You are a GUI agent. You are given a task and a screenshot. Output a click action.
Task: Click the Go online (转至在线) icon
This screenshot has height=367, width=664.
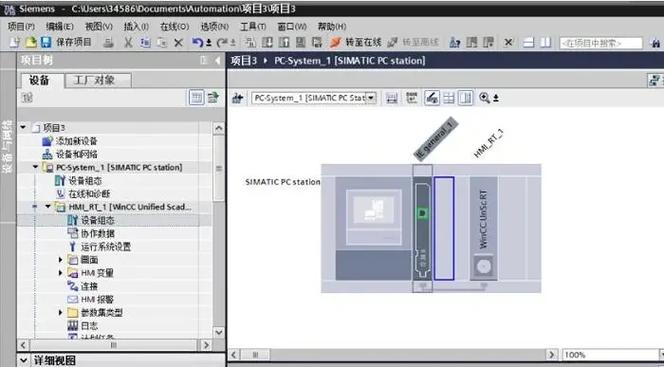click(335, 42)
